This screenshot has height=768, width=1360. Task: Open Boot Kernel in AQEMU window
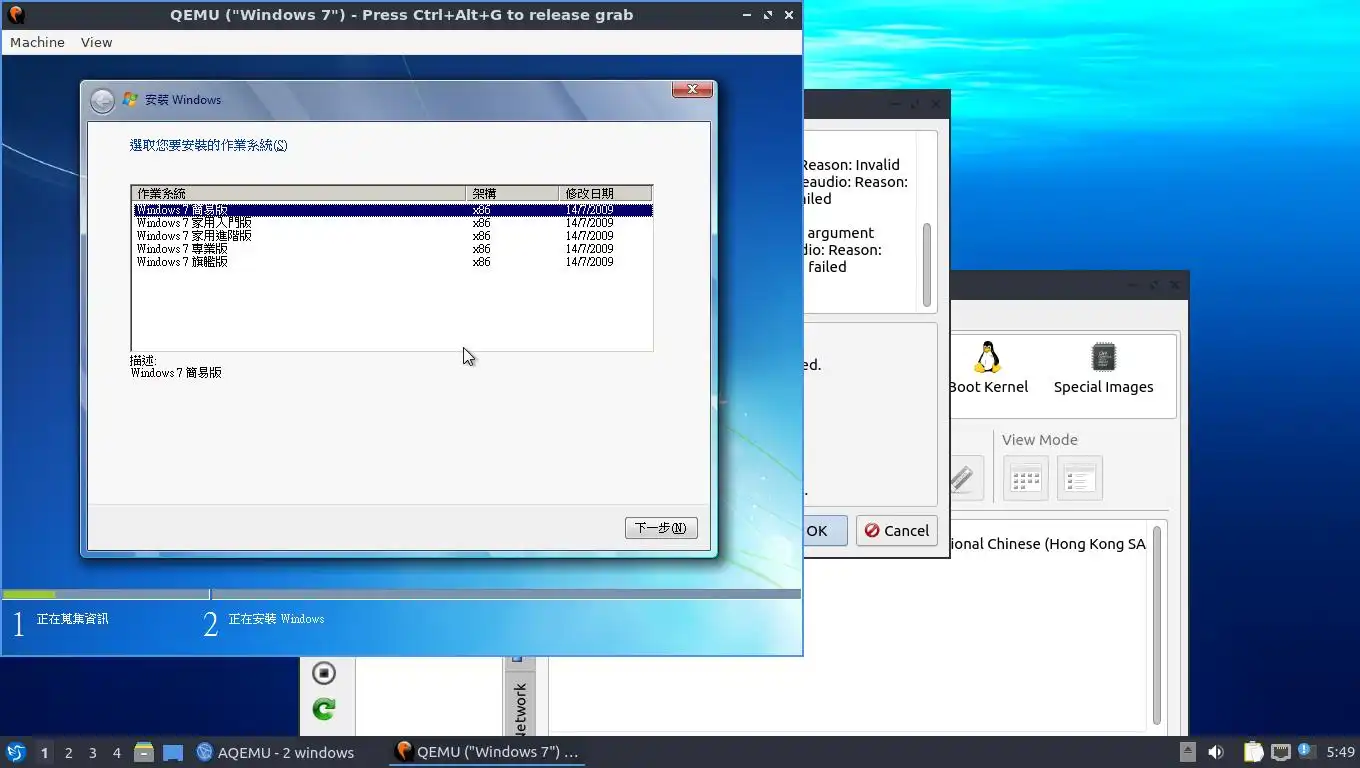point(988,368)
